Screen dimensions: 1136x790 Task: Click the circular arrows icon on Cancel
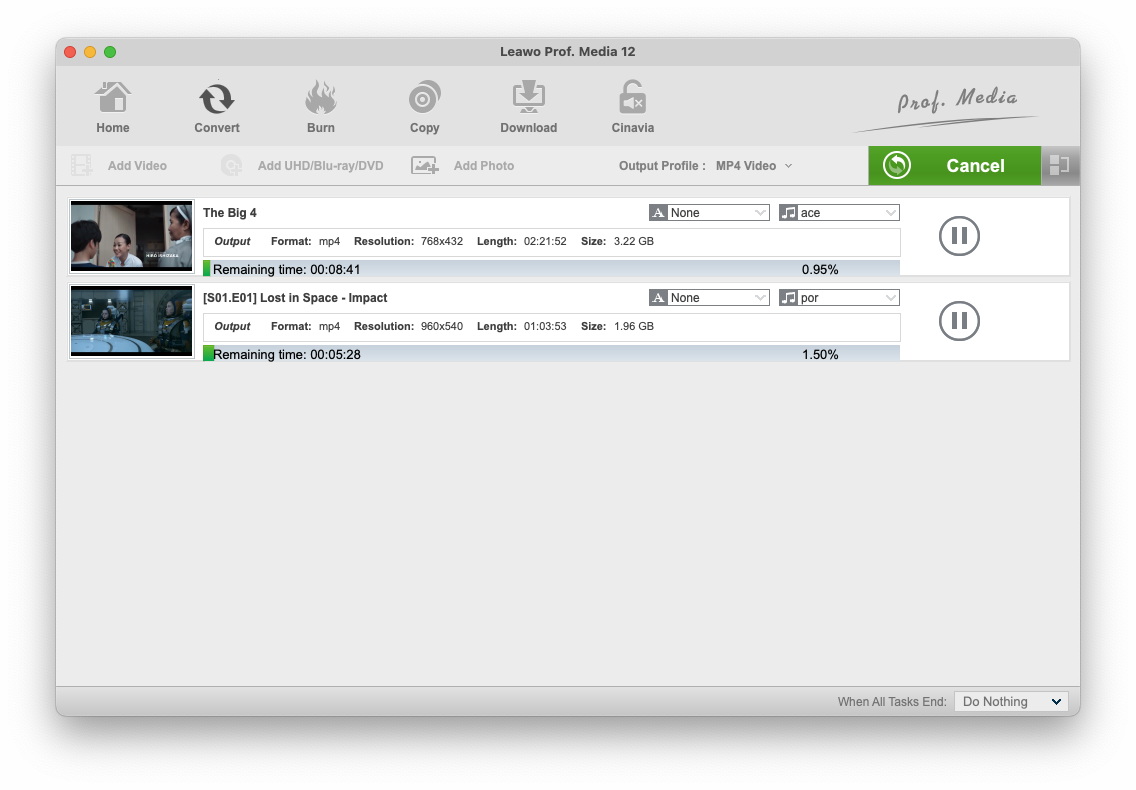click(897, 165)
